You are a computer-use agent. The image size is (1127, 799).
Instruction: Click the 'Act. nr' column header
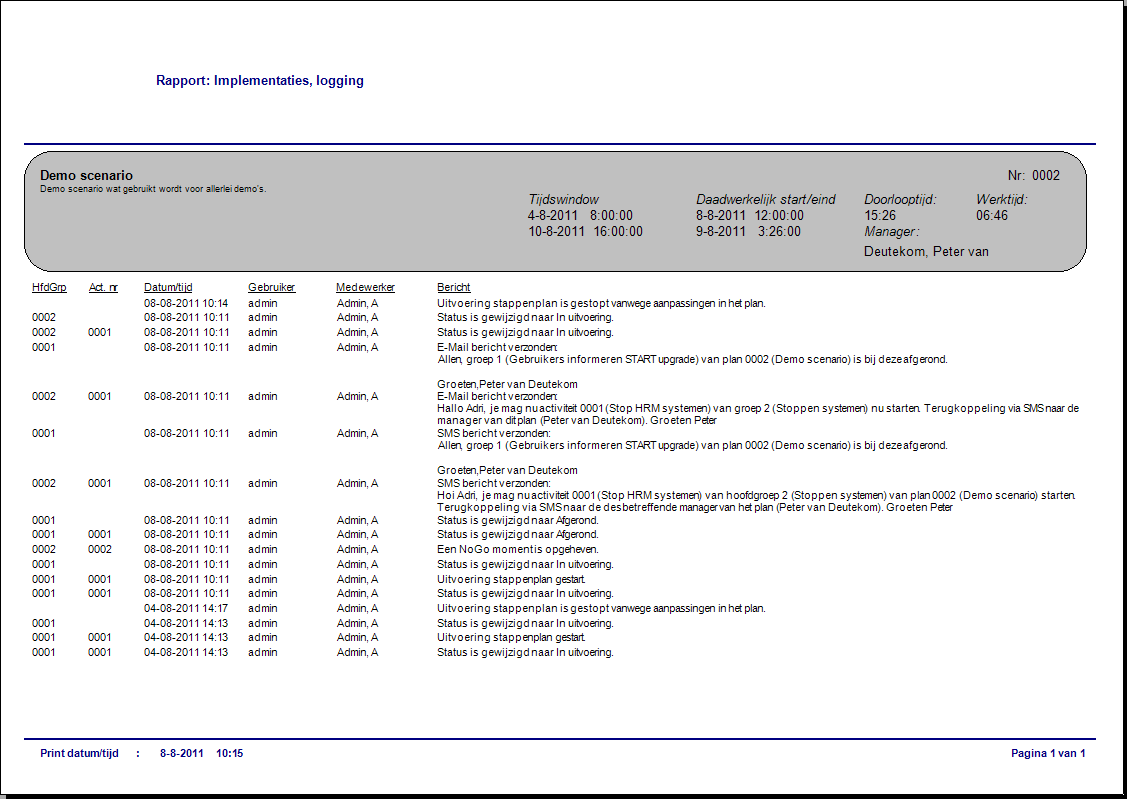[103, 288]
